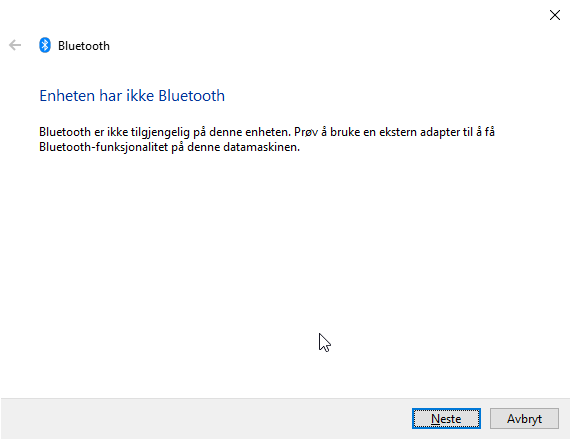Go back using the left arrow
The image size is (571, 440).
coord(15,46)
